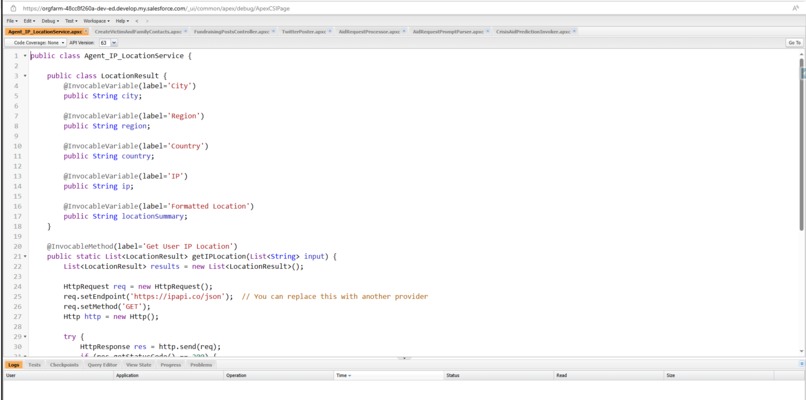Screen dimensions: 806x400
Task: Select the Tests tab
Action: (34, 365)
